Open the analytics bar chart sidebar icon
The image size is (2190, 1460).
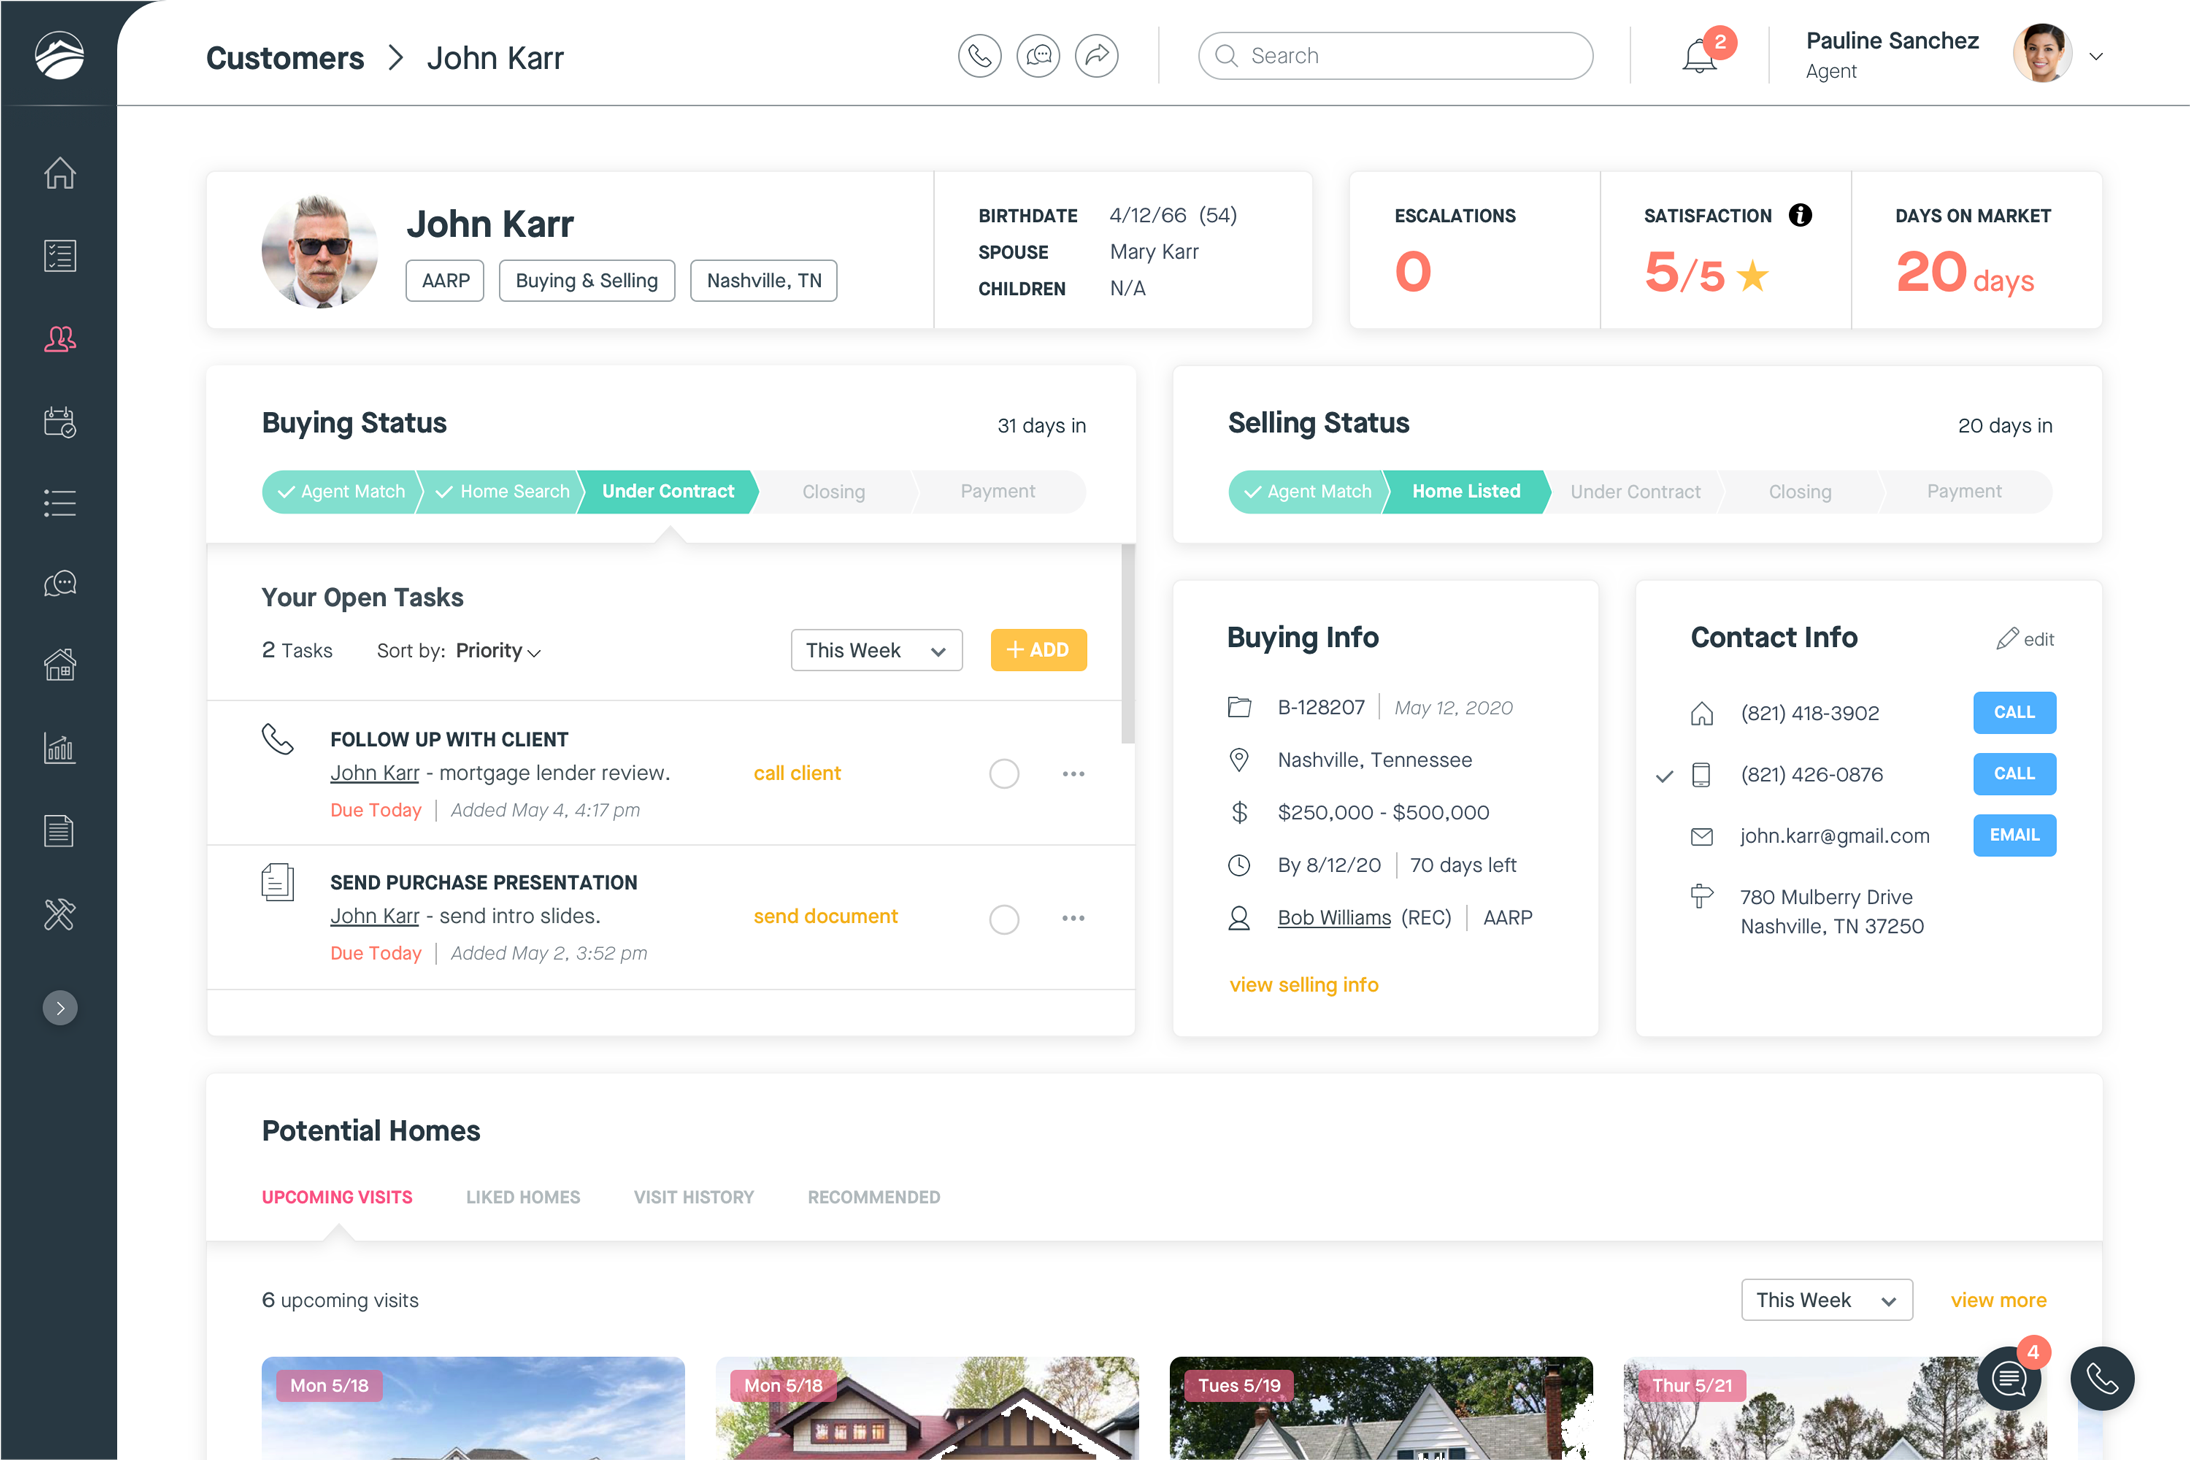pos(60,748)
